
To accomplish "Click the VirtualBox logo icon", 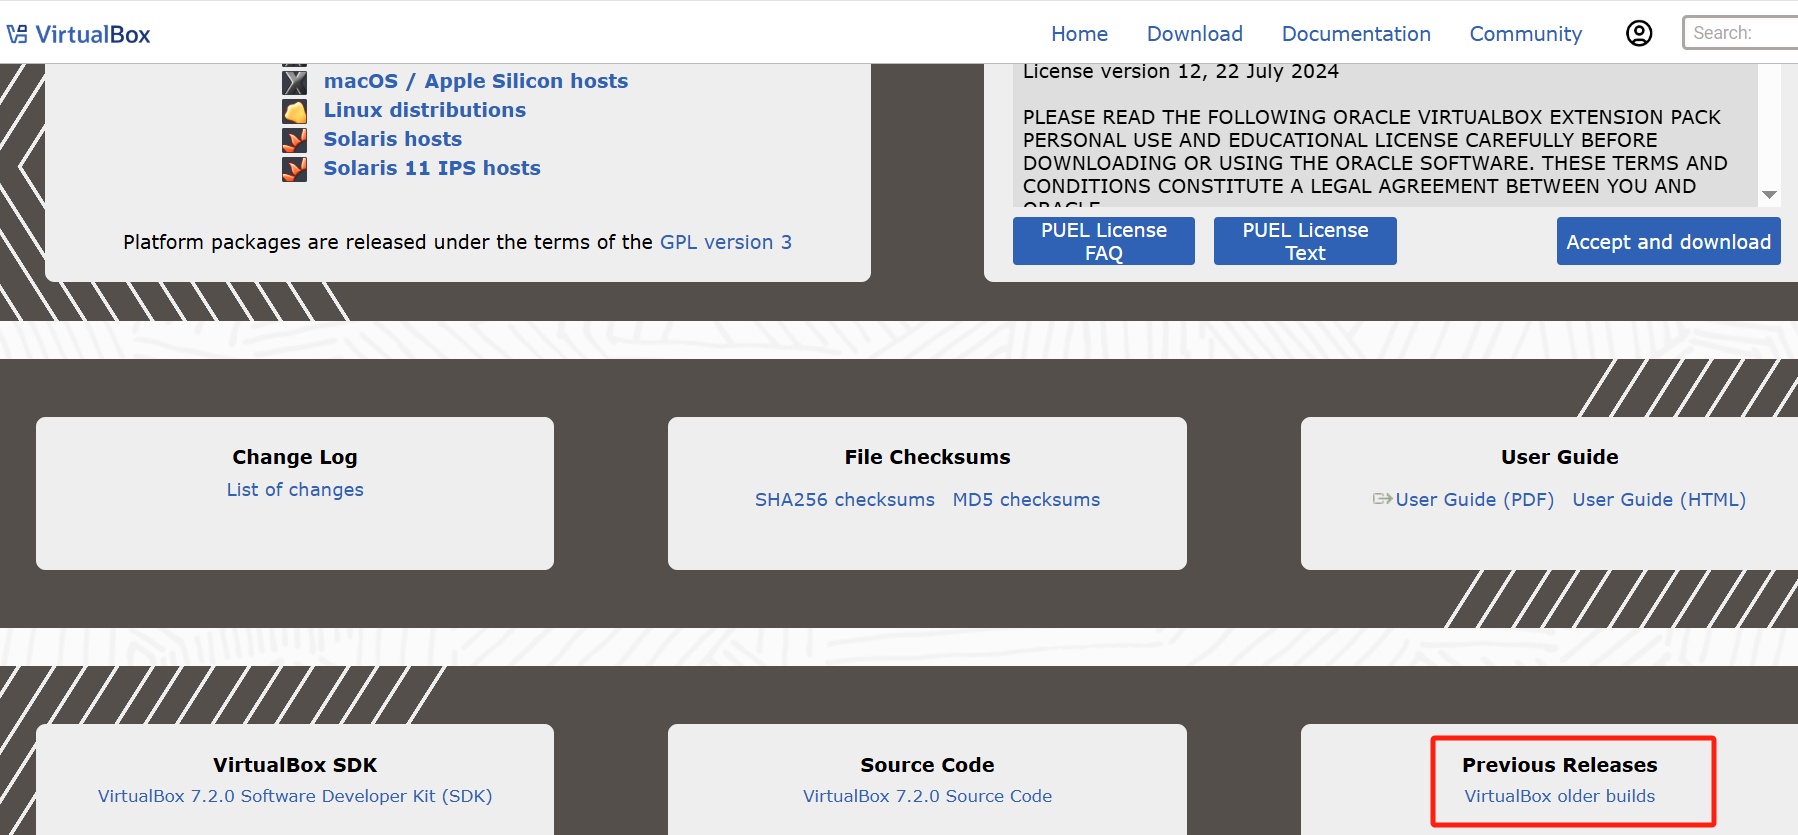I will (17, 34).
